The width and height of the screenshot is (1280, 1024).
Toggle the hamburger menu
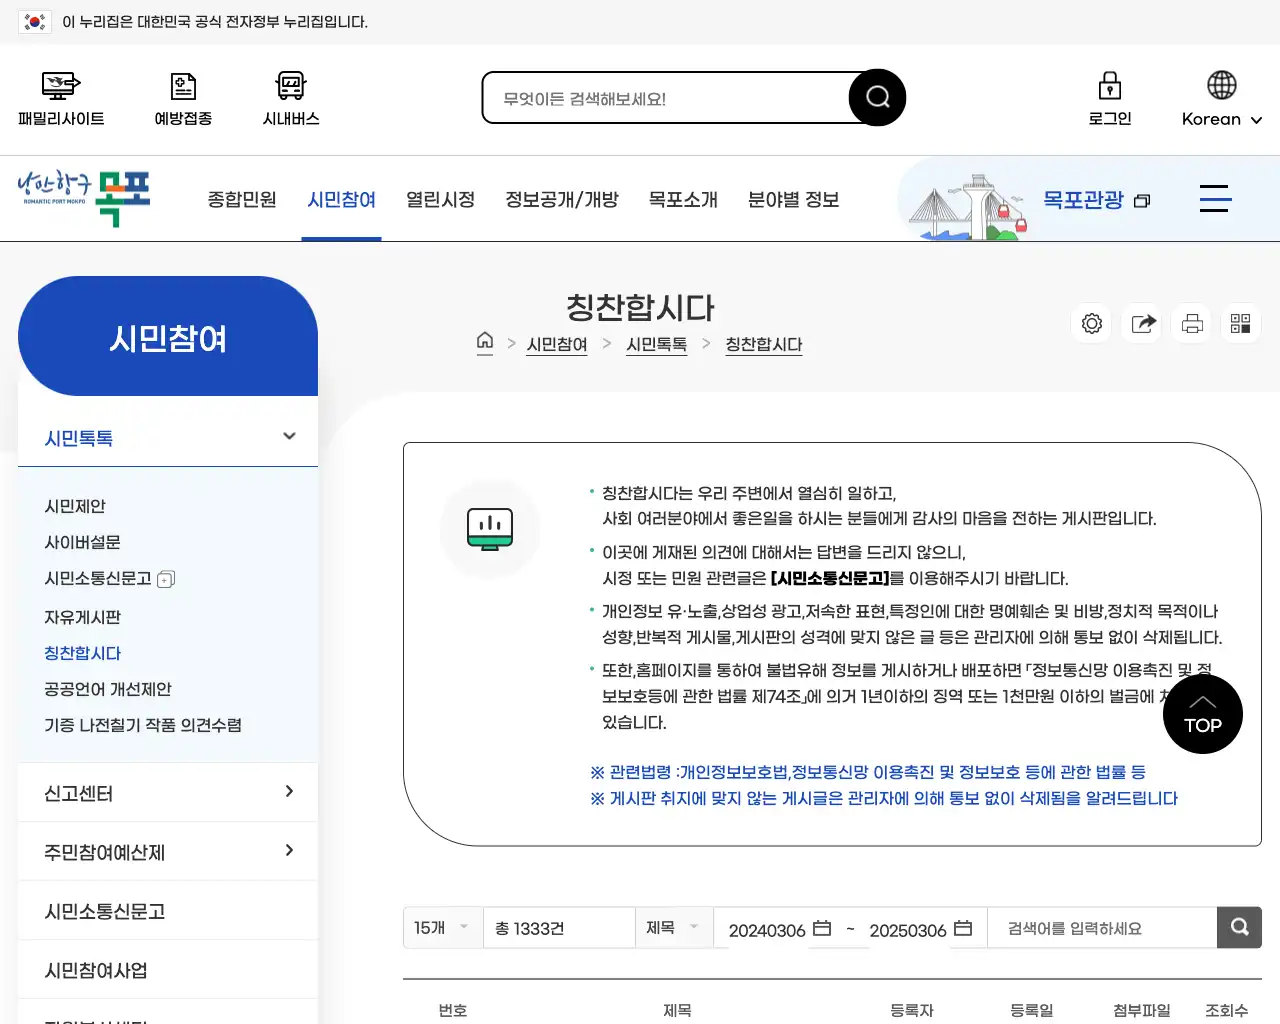point(1215,198)
